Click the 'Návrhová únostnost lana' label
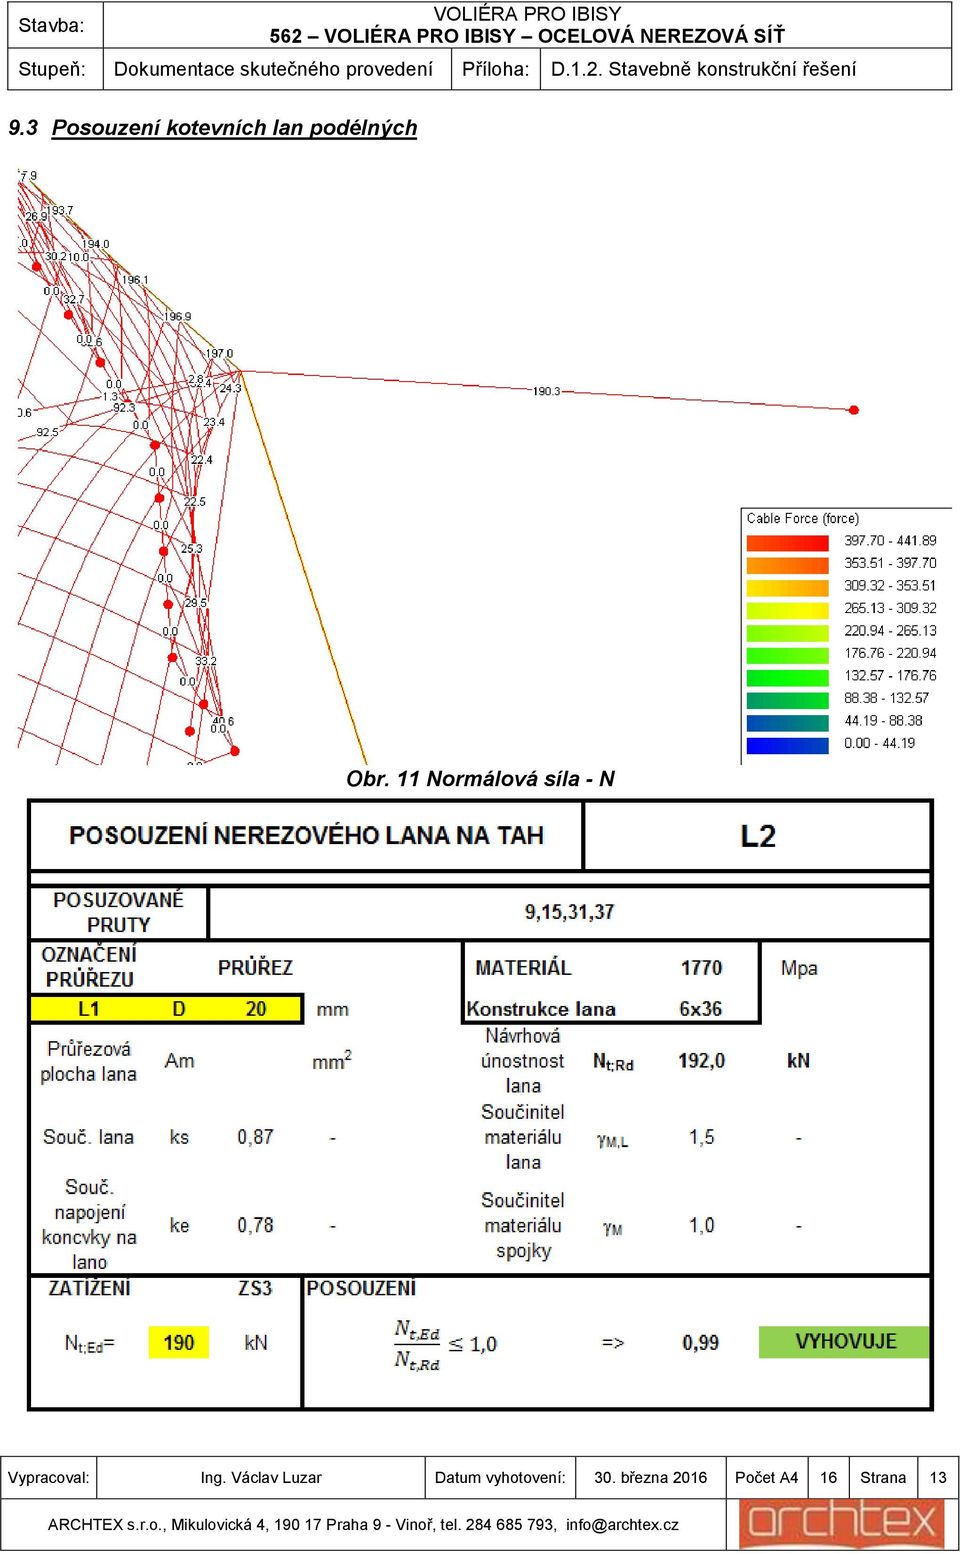960x1555 pixels. (x=523, y=1060)
